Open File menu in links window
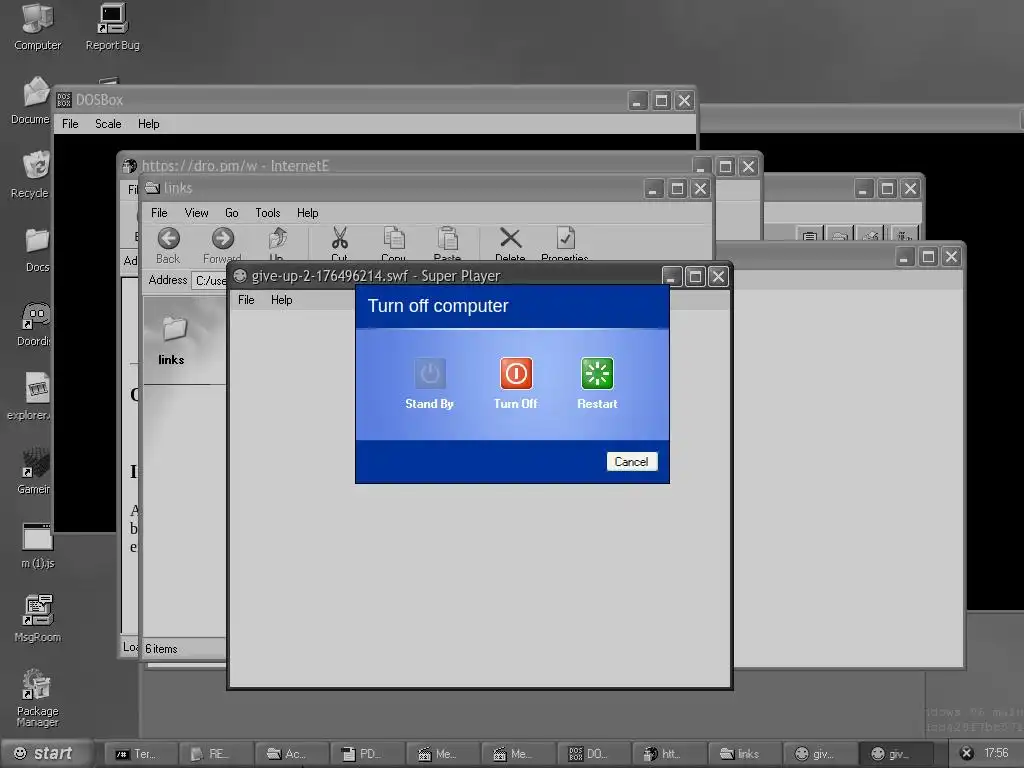The height and width of the screenshot is (768, 1024). [159, 213]
